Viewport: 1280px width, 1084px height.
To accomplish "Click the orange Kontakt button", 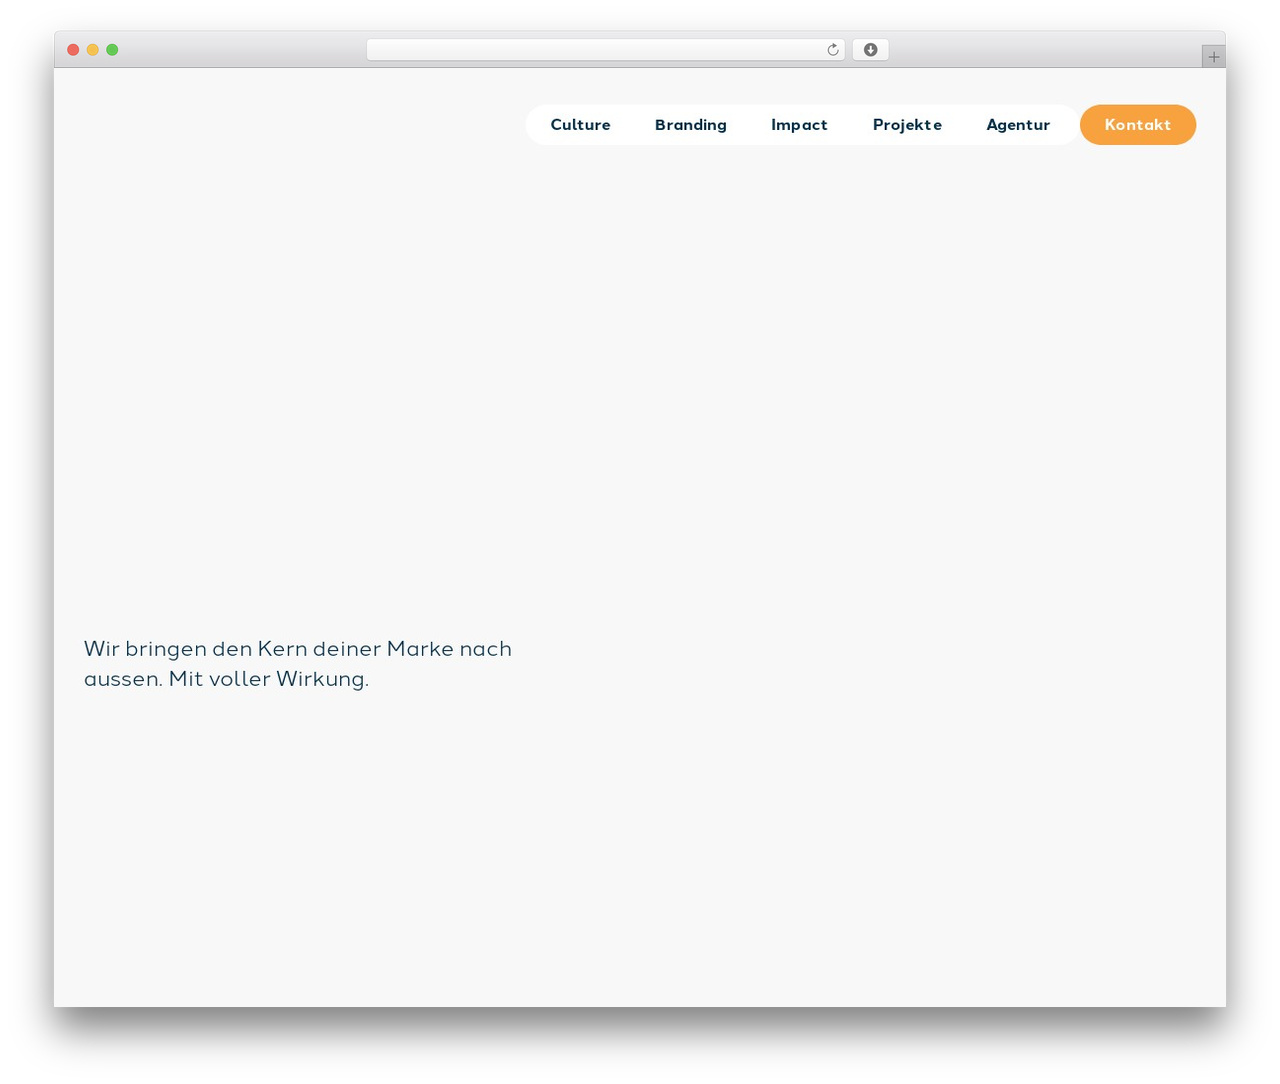I will (x=1138, y=125).
